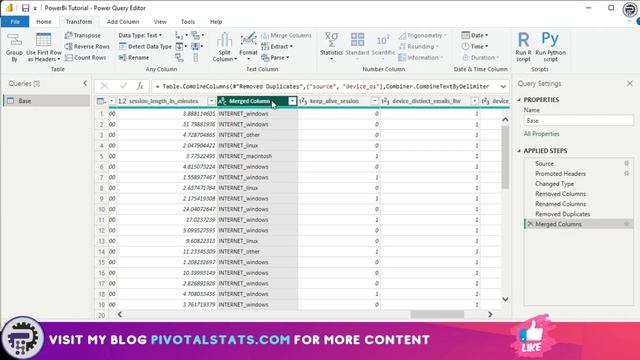Click cell INTERNET_other in row 3
This screenshot has height=360, width=640.
[x=257, y=135]
